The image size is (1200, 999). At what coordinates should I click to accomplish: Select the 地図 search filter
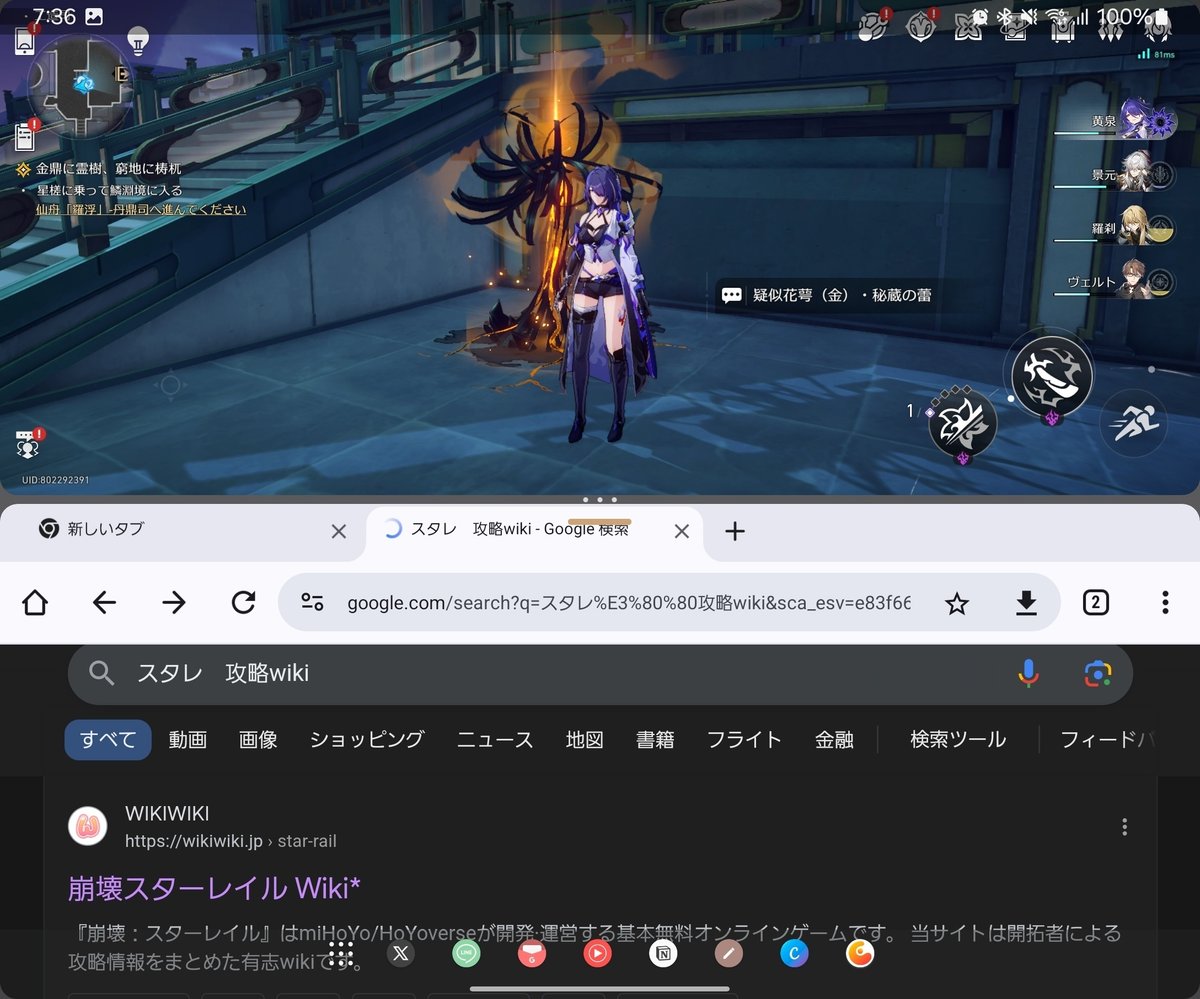click(x=585, y=740)
